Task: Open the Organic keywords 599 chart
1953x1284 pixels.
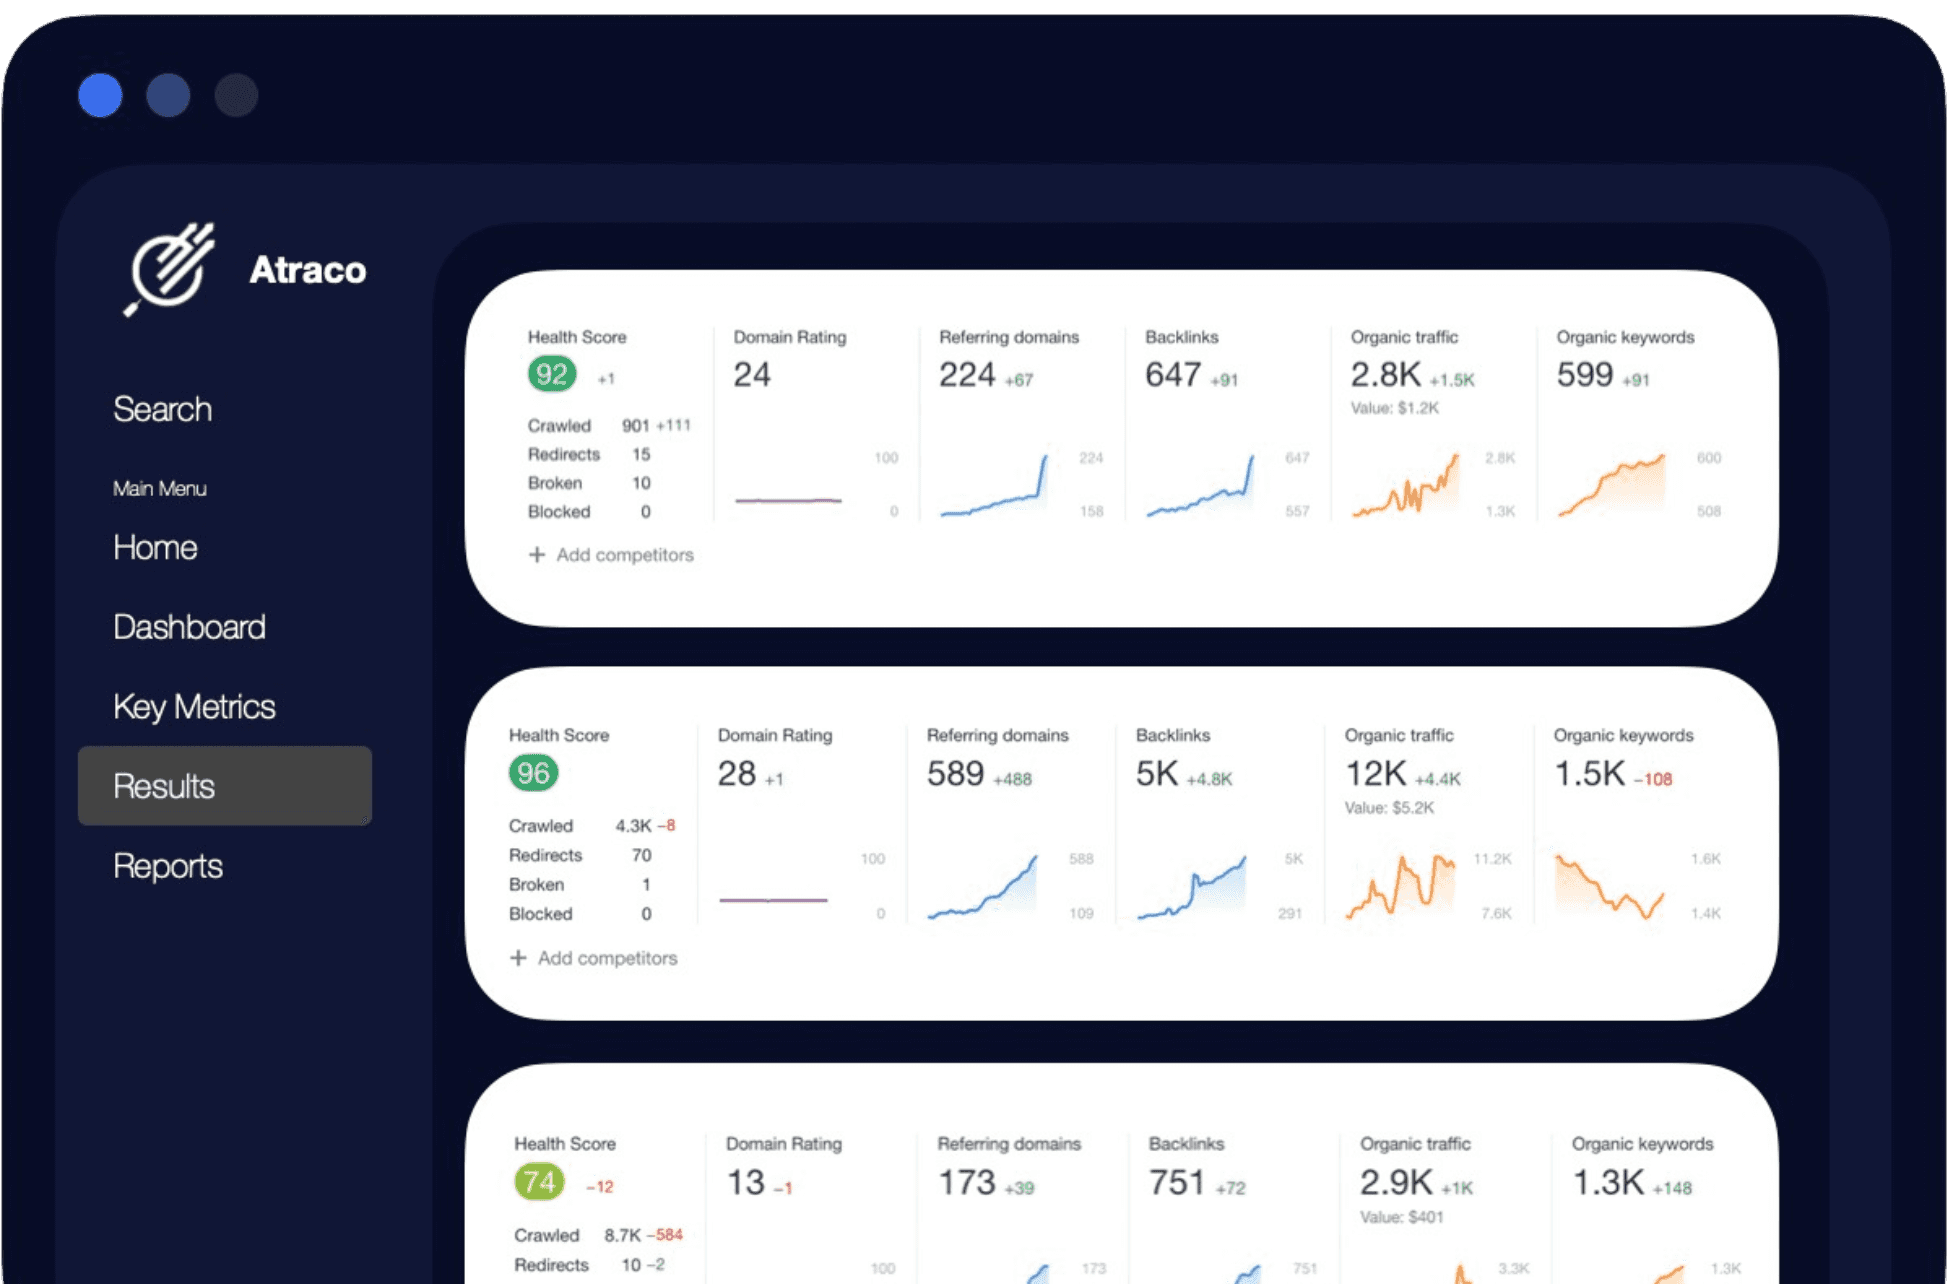Action: (1612, 486)
